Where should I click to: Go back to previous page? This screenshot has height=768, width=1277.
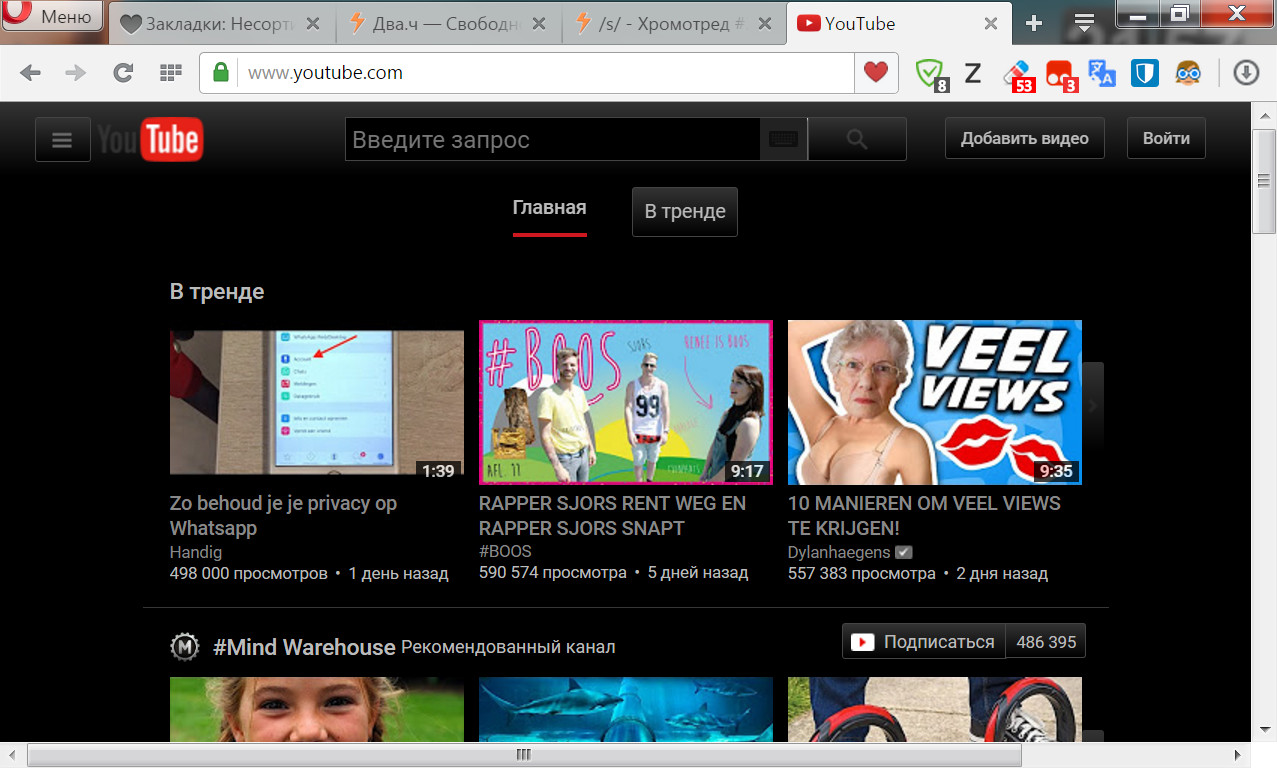coord(30,73)
